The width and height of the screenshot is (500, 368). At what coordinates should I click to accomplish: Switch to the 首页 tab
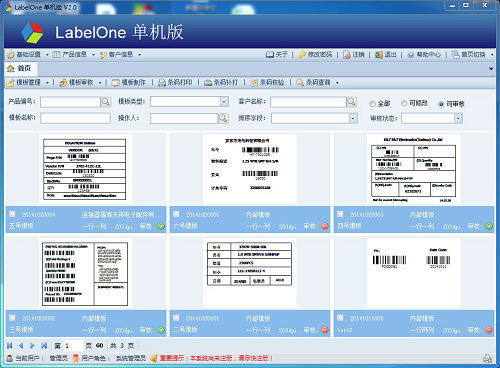click(x=20, y=68)
